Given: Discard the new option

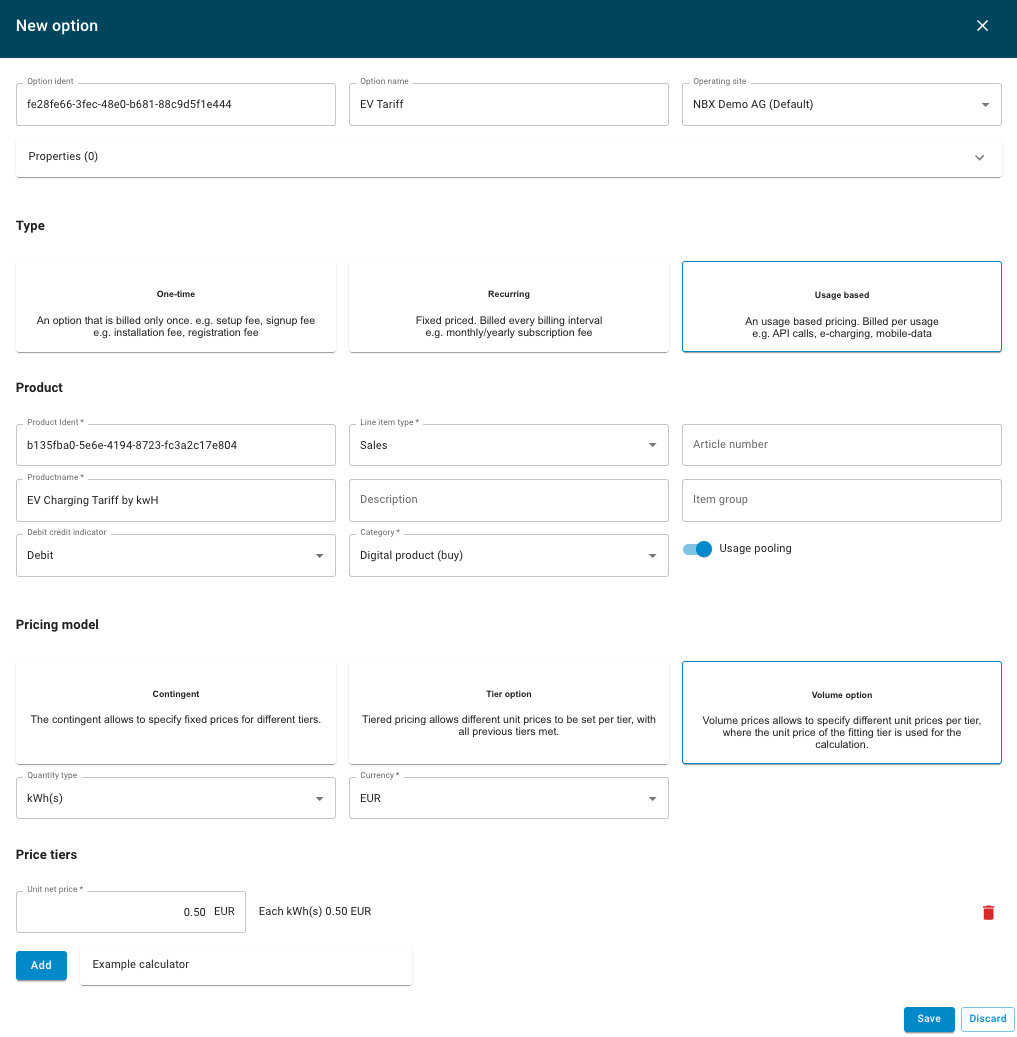Looking at the screenshot, I should point(987,1019).
